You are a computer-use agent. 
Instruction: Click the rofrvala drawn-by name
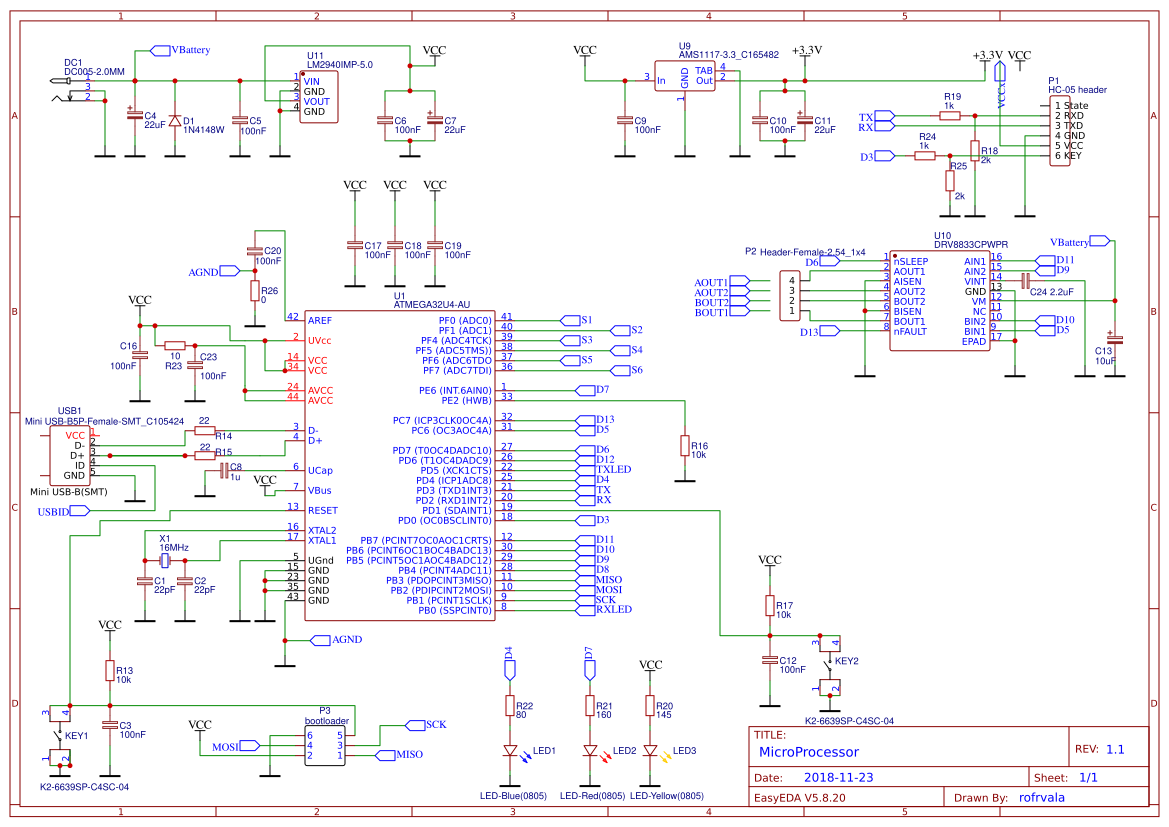(x=1040, y=797)
